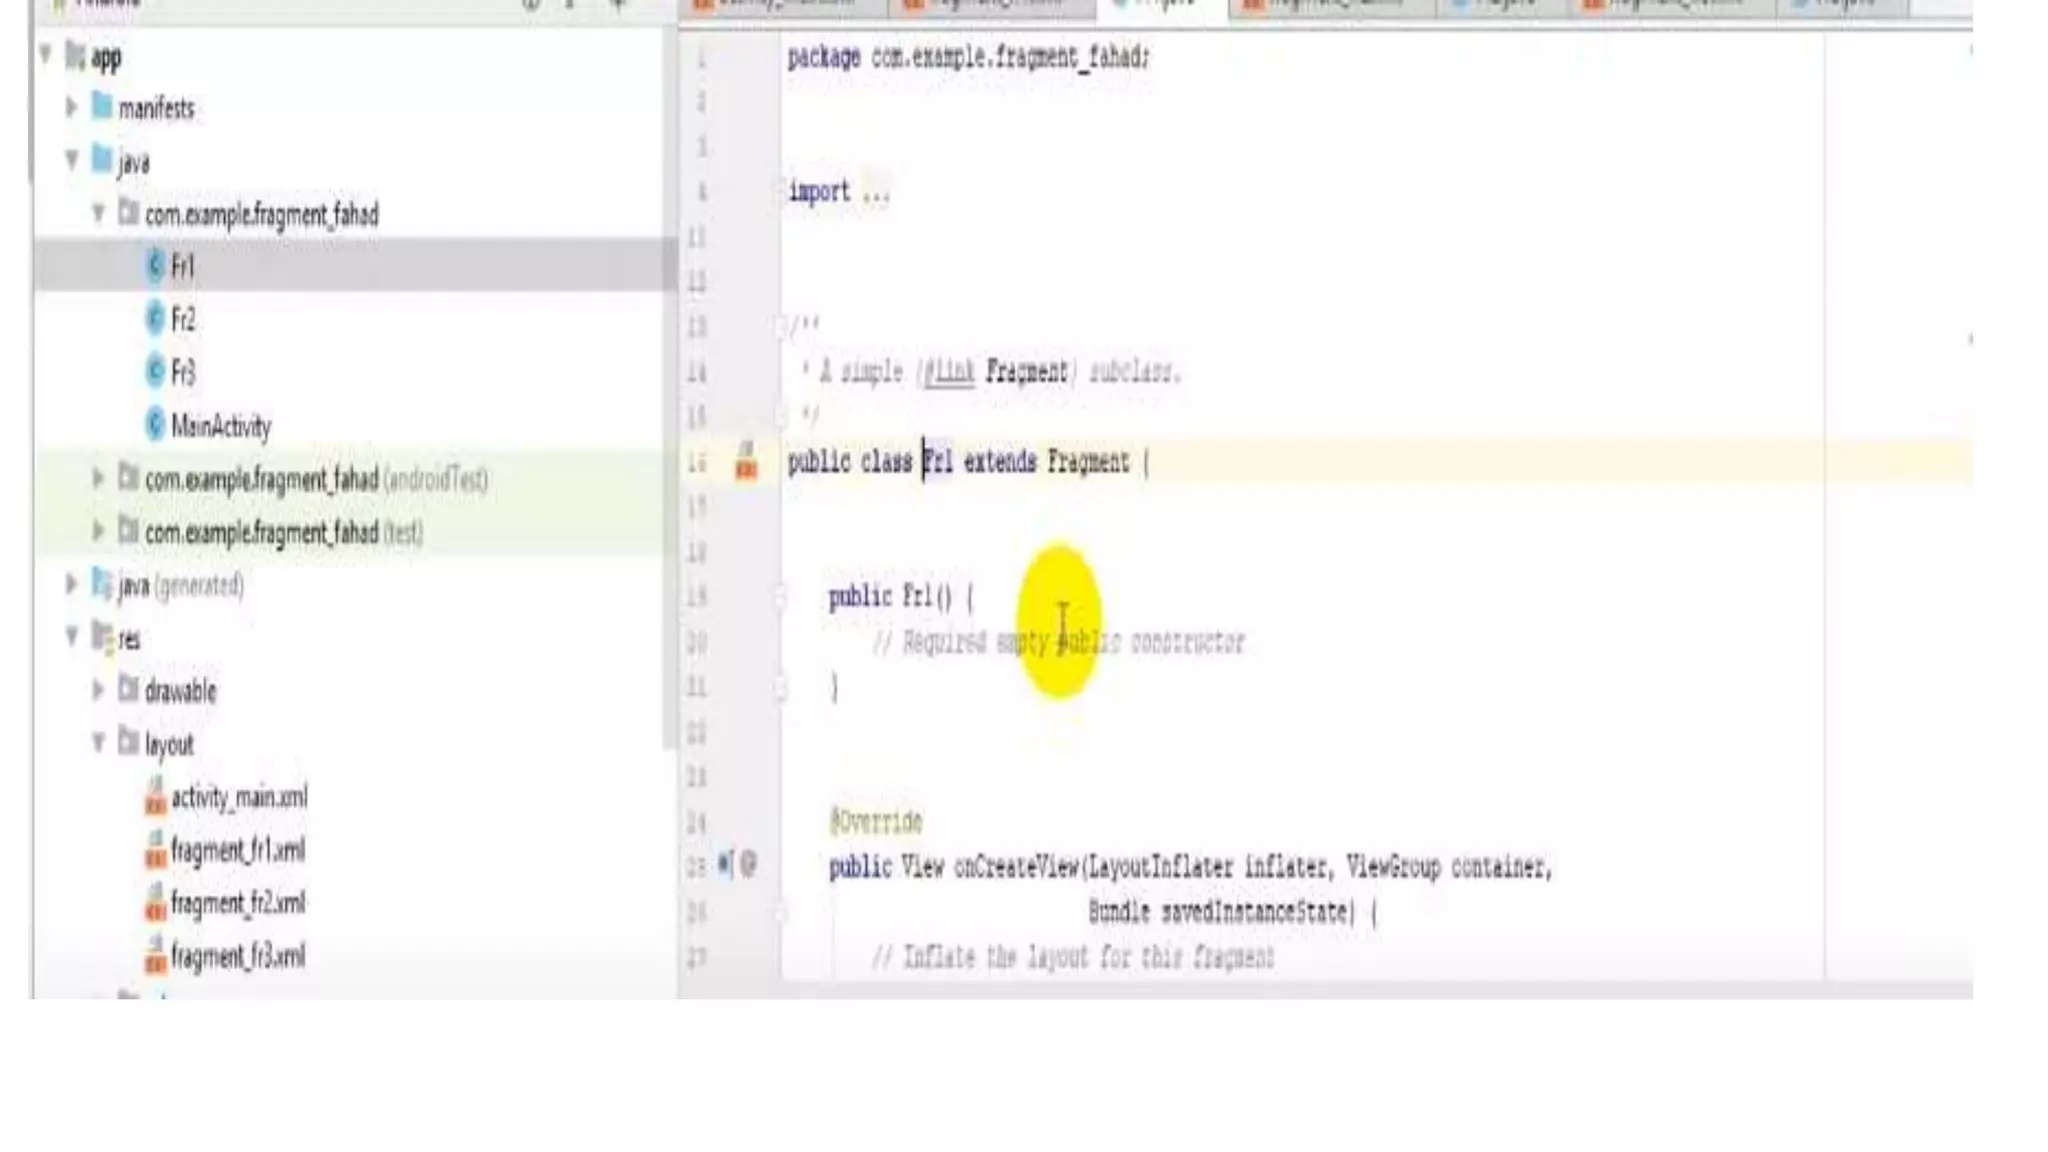Open fragment_fr3.xml from layout folder
2048x1152 pixels.
238,957
